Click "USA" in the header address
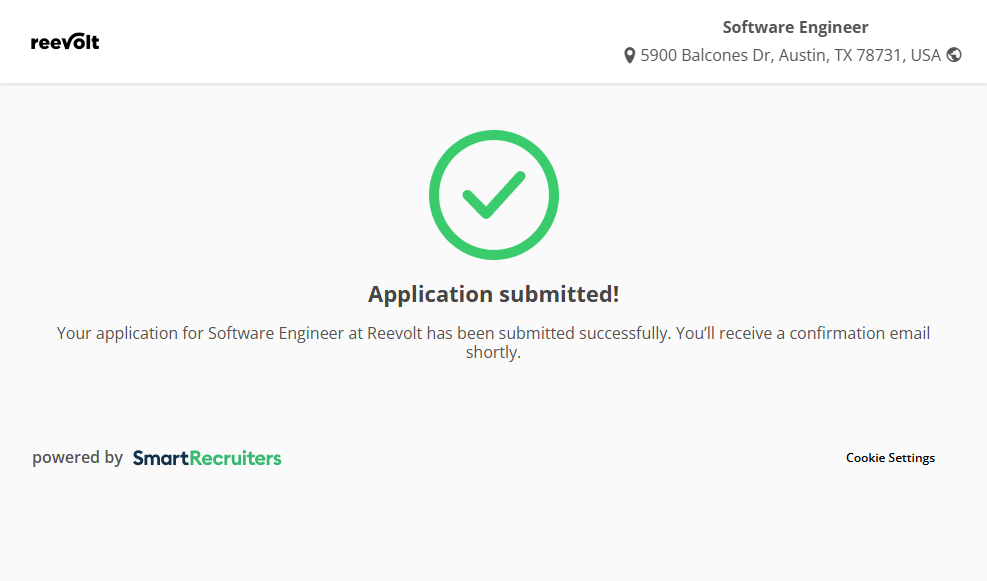The width and height of the screenshot is (987, 581). [x=925, y=55]
